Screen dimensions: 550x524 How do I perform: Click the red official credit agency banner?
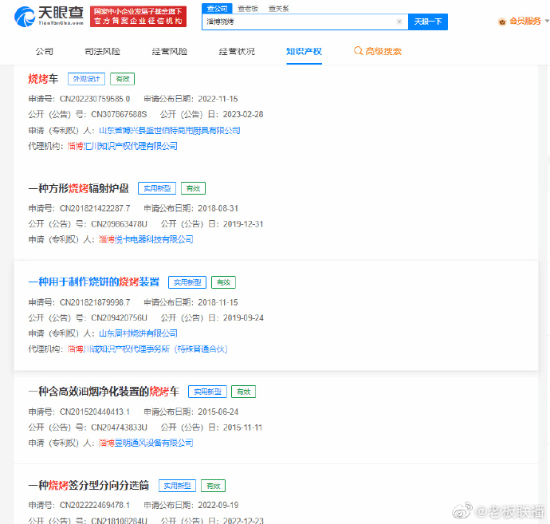coord(138,16)
